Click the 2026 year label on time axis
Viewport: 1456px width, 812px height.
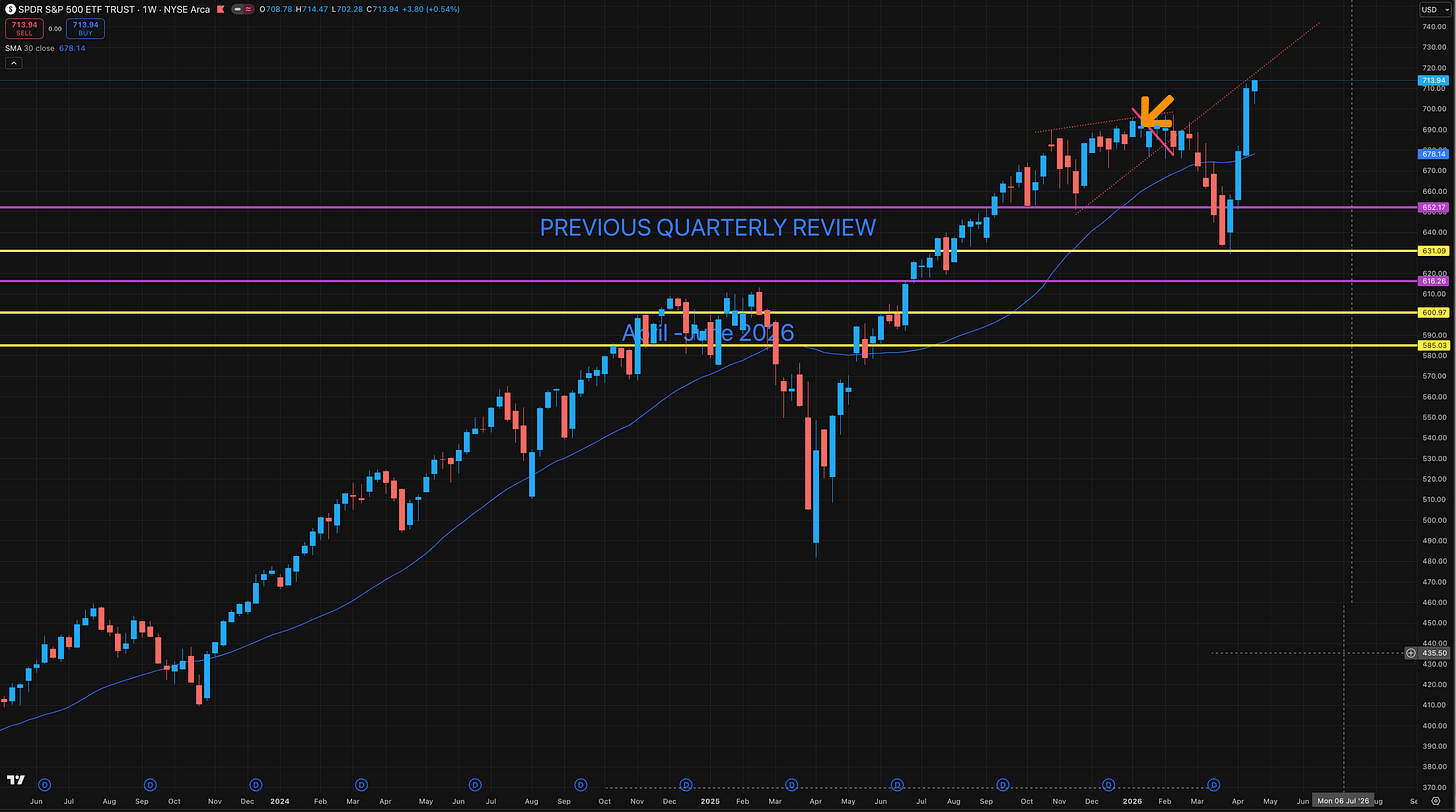point(1132,801)
